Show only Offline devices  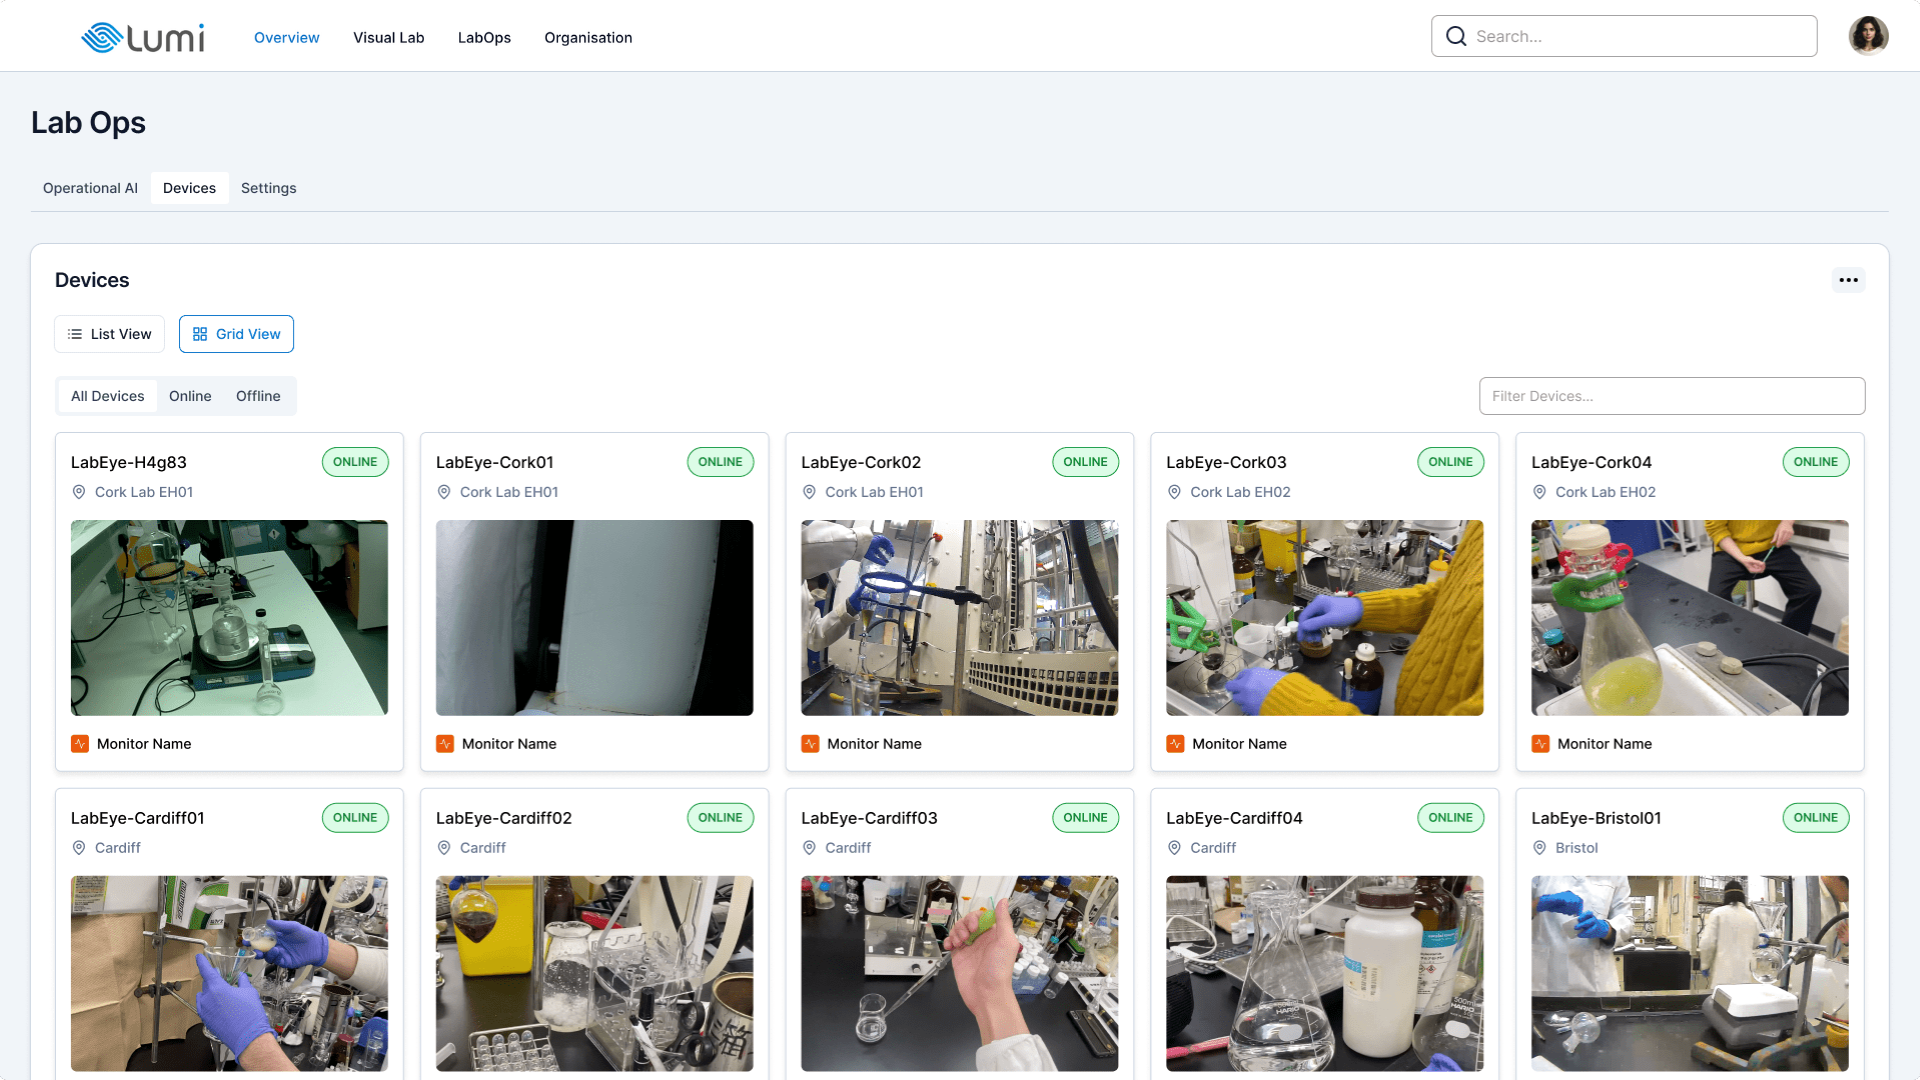point(258,396)
